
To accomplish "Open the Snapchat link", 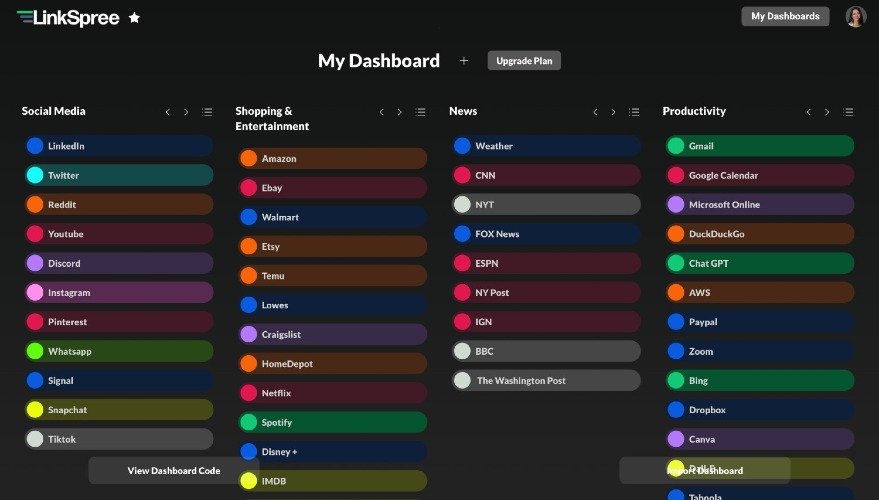I will (119, 410).
